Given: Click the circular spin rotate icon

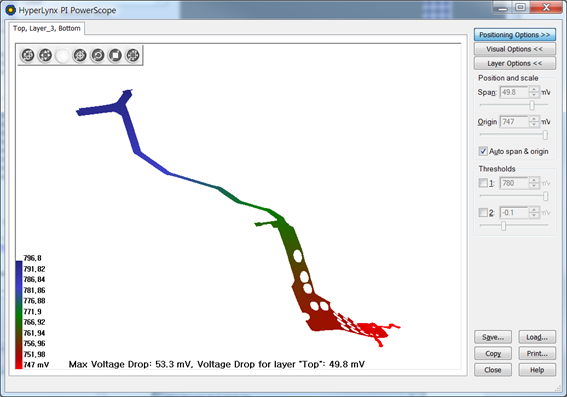Looking at the screenshot, I should (98, 55).
